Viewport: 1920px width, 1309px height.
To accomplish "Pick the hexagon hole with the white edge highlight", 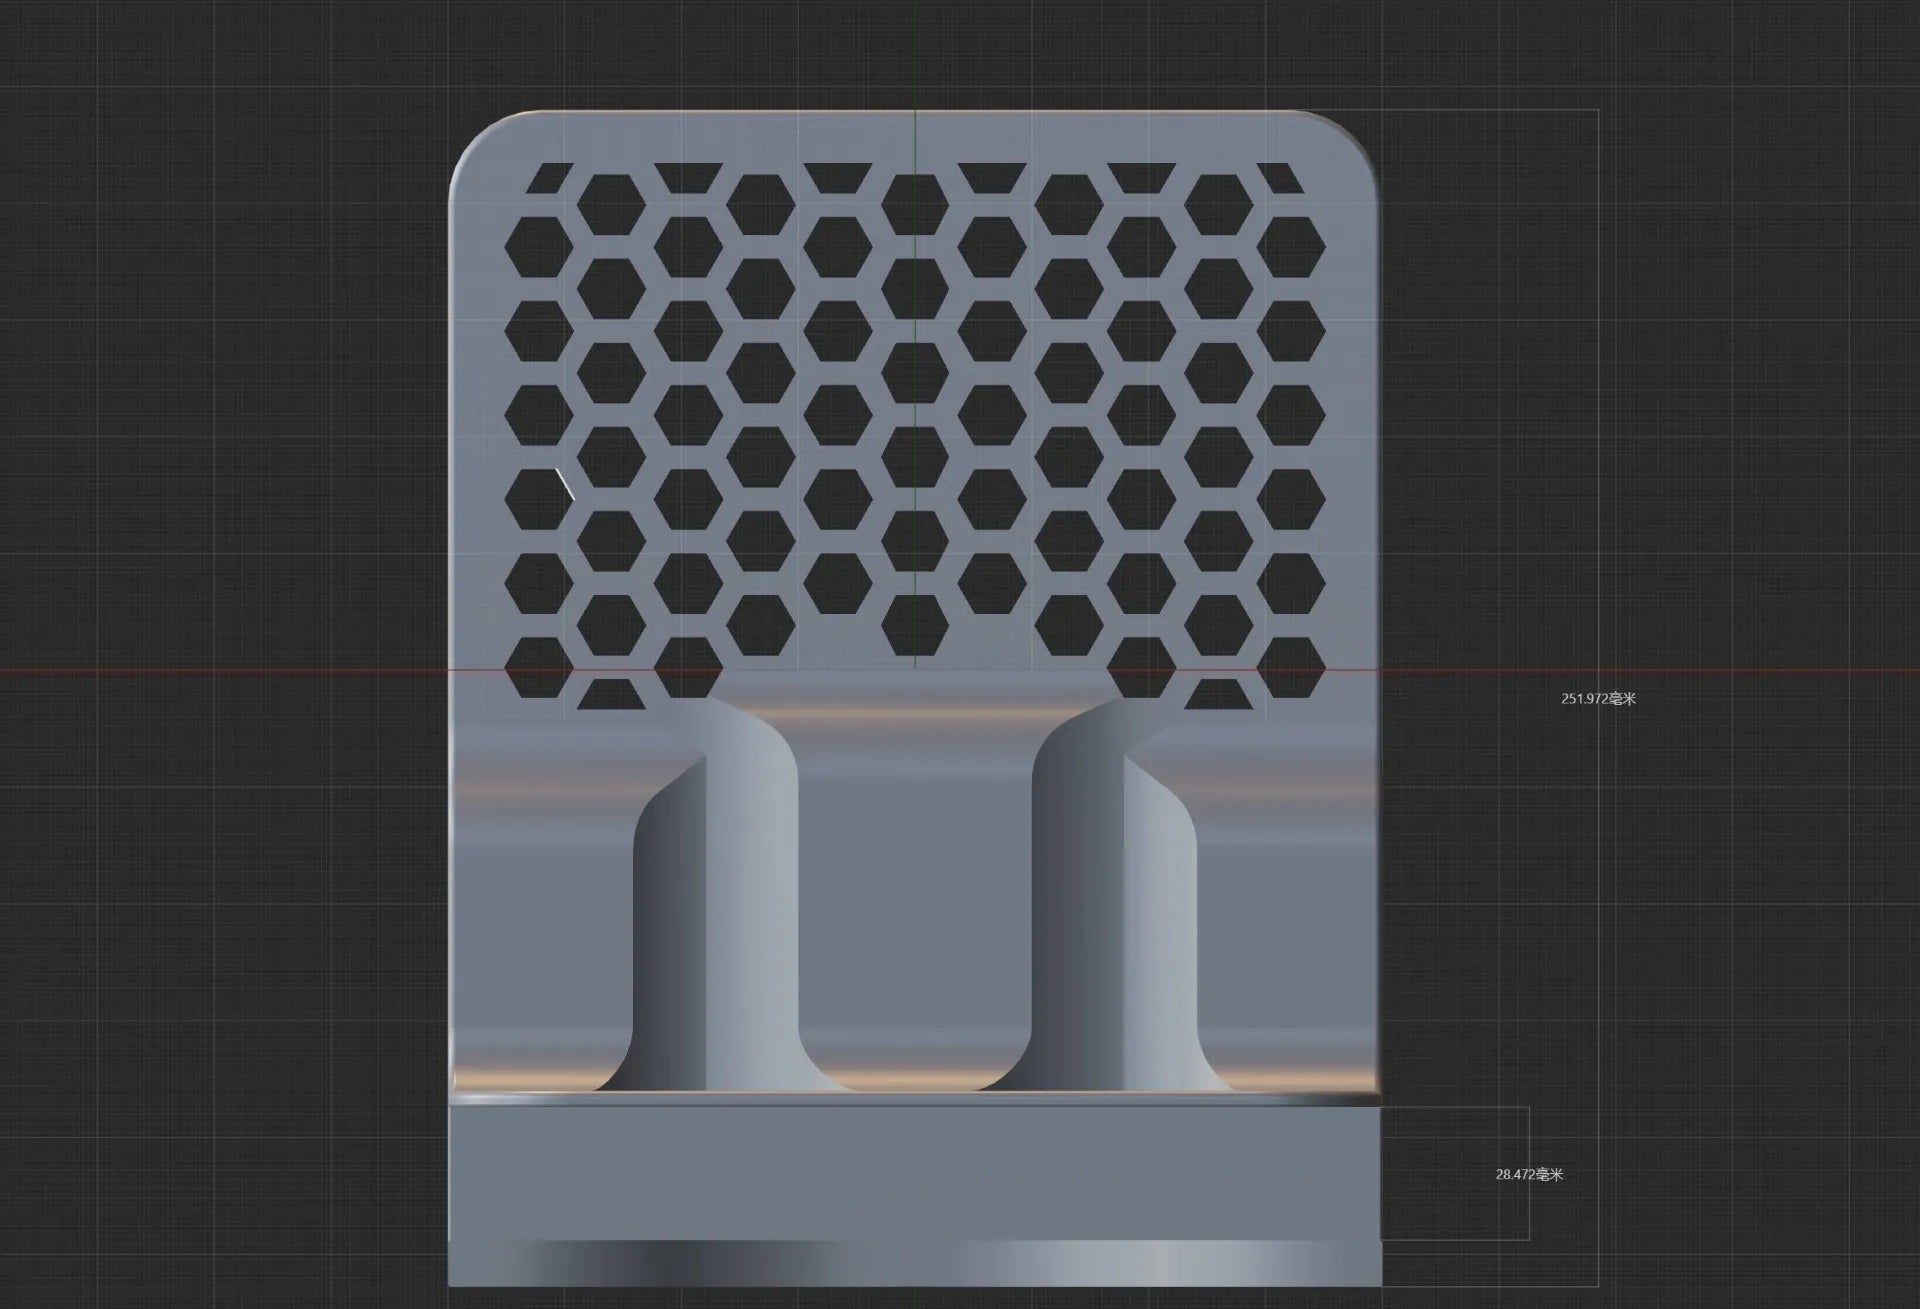I will pyautogui.click(x=540, y=498).
